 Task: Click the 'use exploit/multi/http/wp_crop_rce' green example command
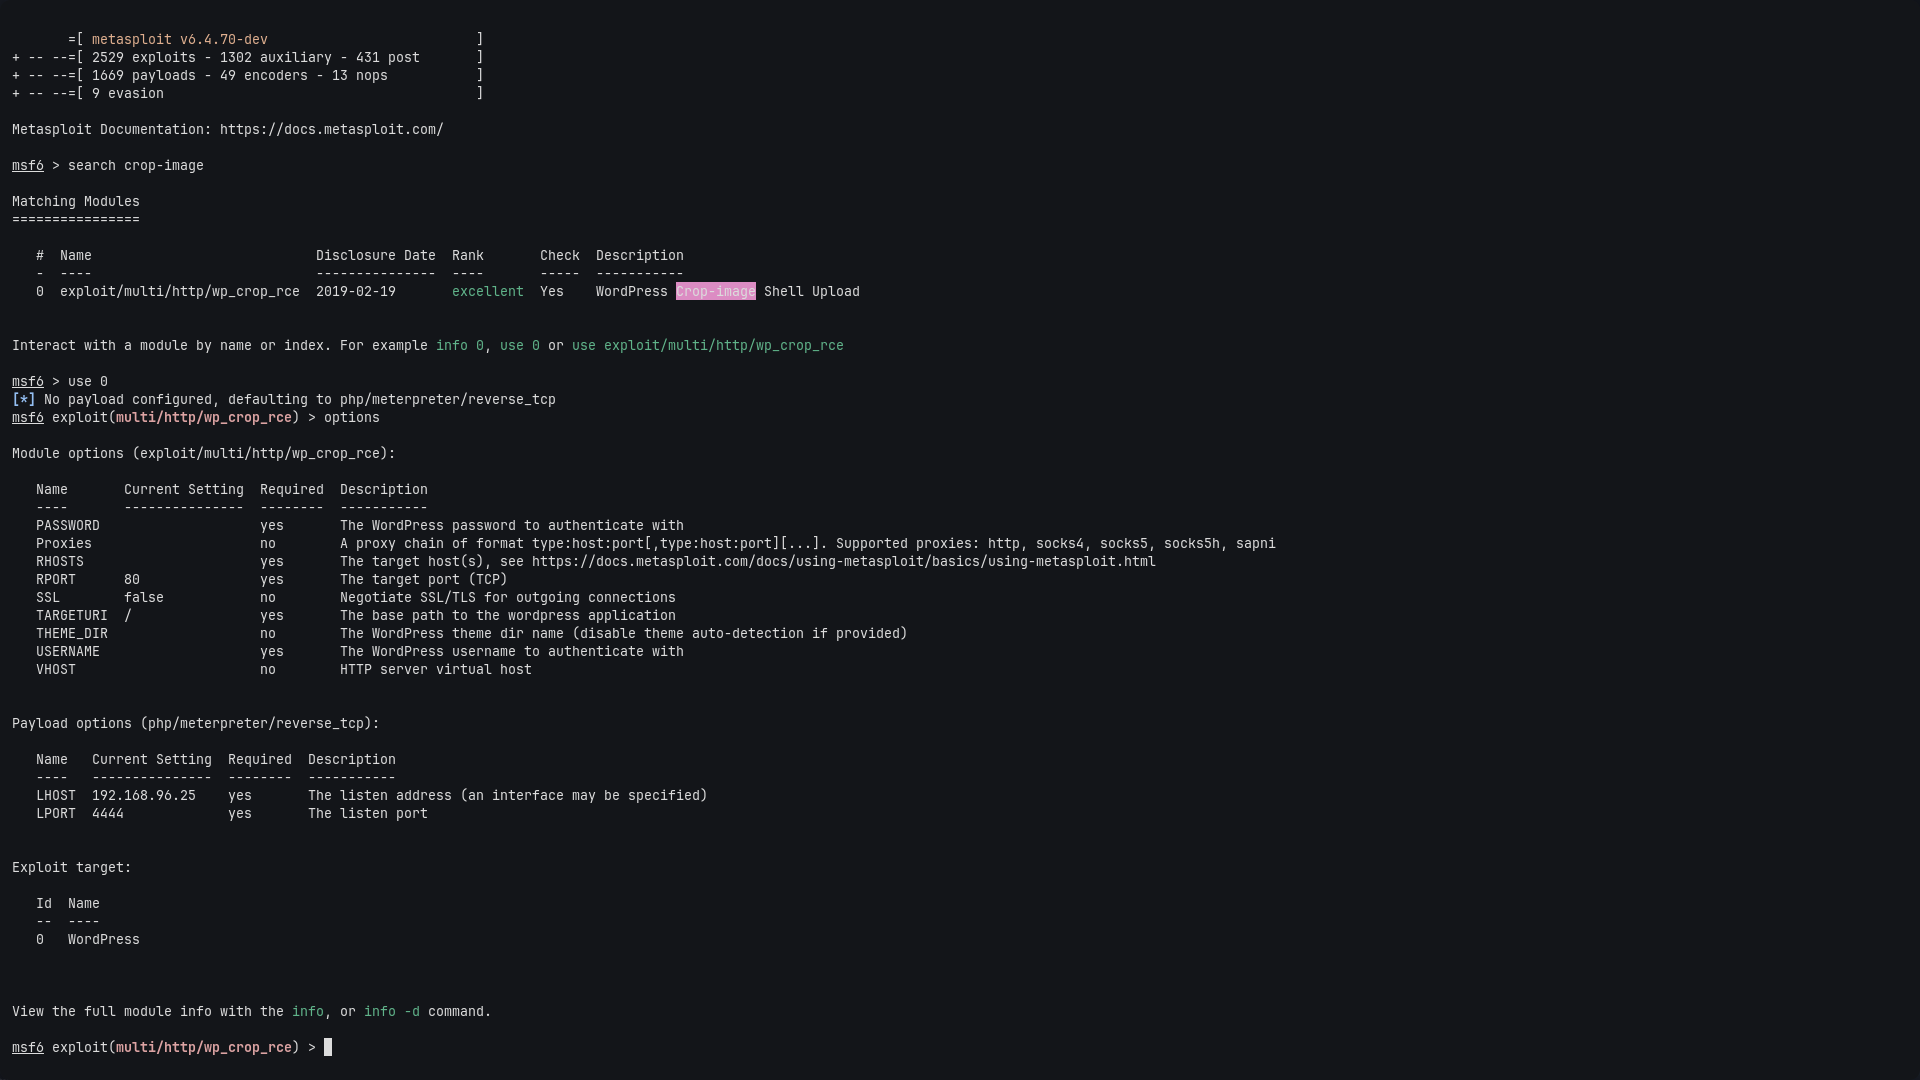click(707, 346)
